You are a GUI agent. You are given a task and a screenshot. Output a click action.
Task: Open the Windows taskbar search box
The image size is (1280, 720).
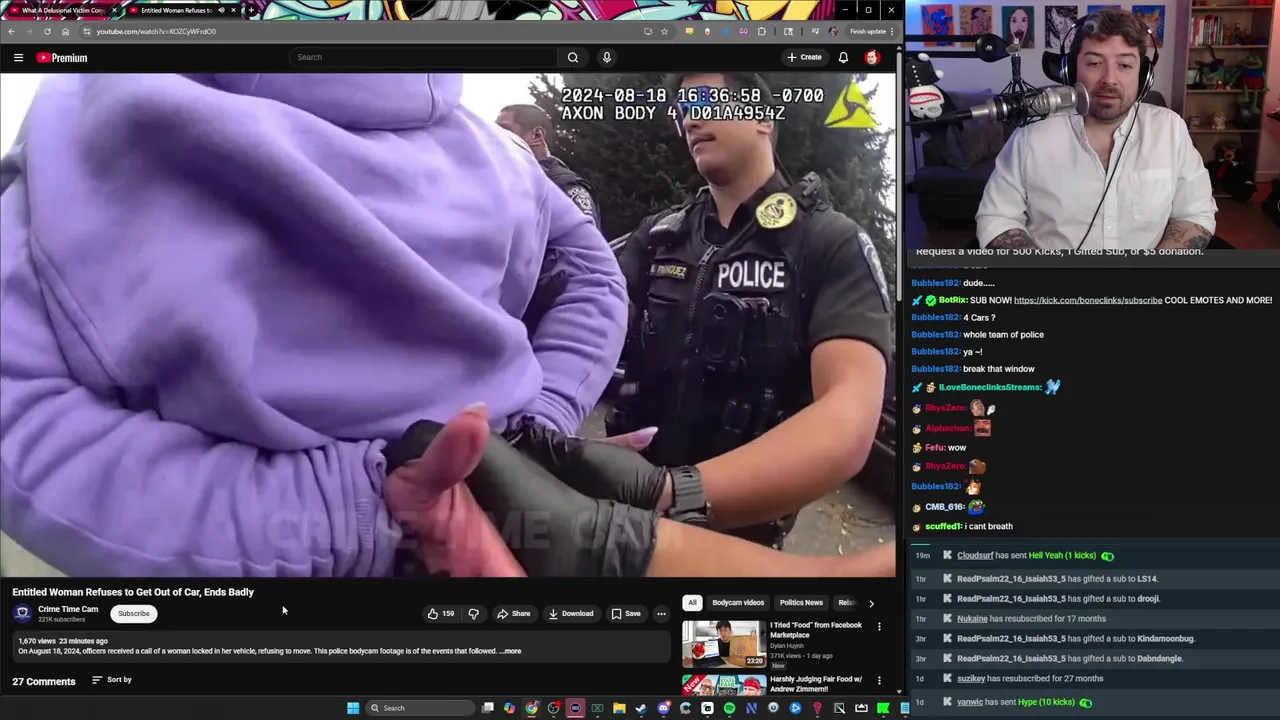[418, 708]
